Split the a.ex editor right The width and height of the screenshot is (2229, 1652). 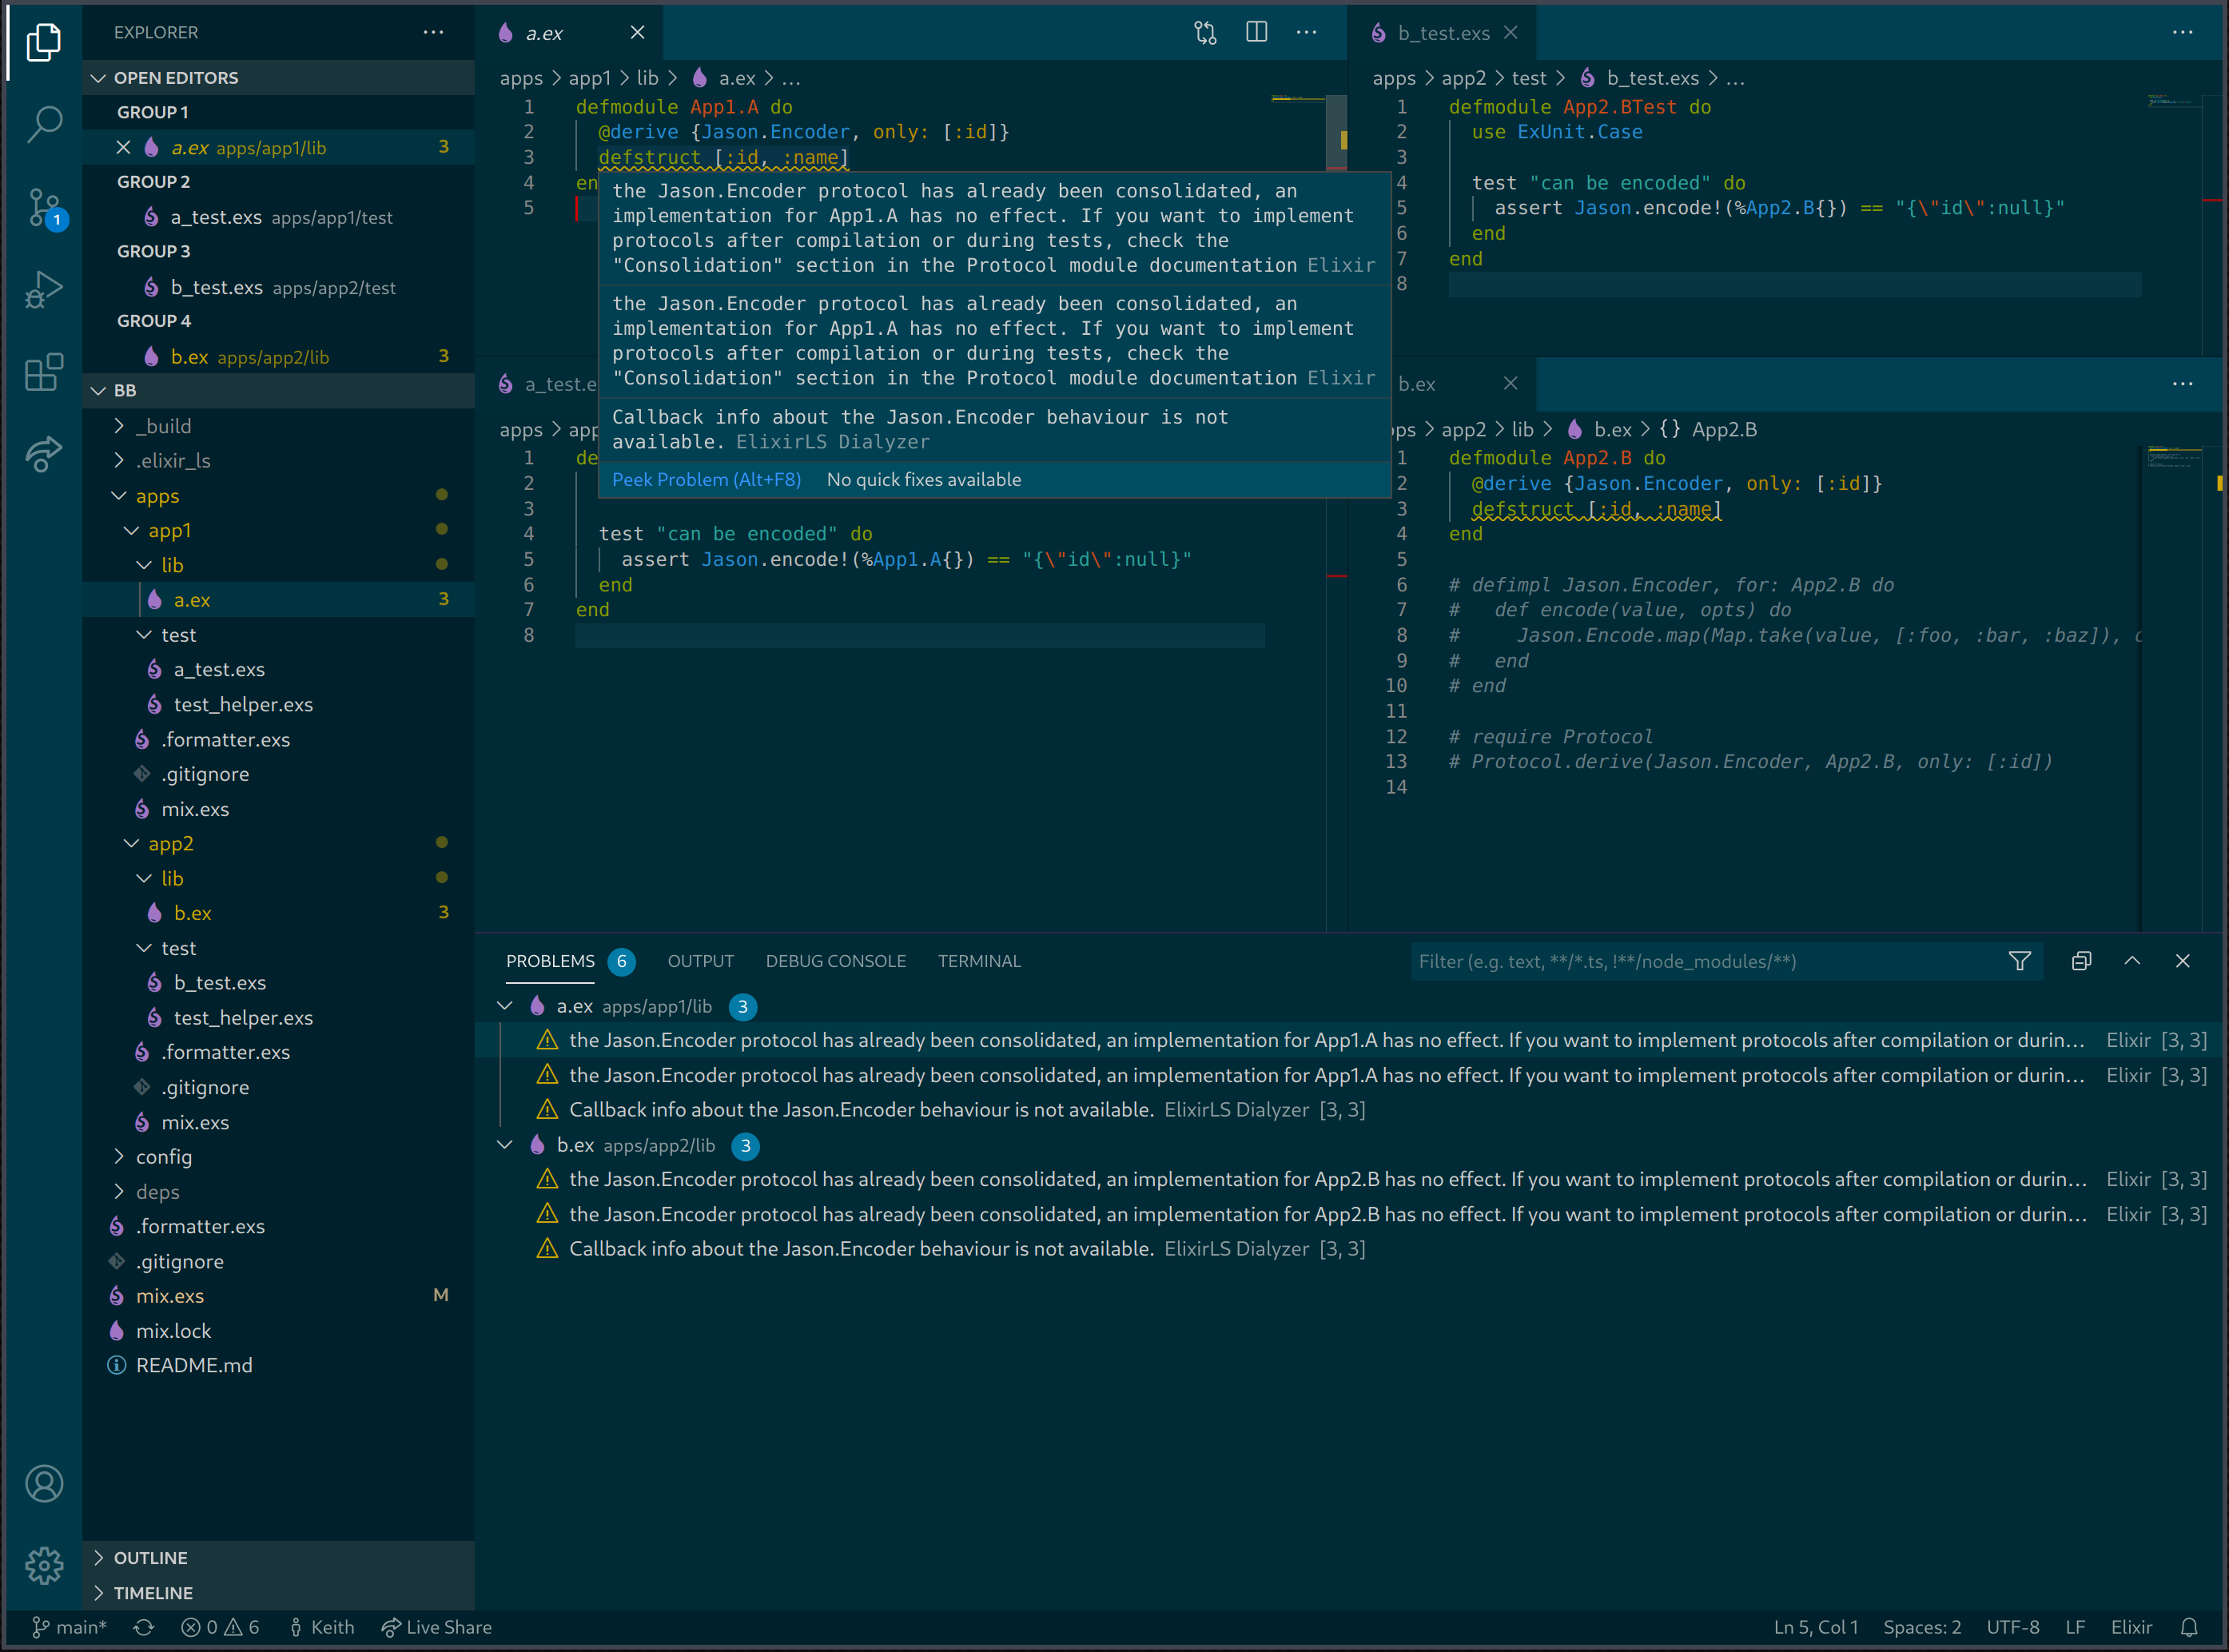tap(1256, 33)
